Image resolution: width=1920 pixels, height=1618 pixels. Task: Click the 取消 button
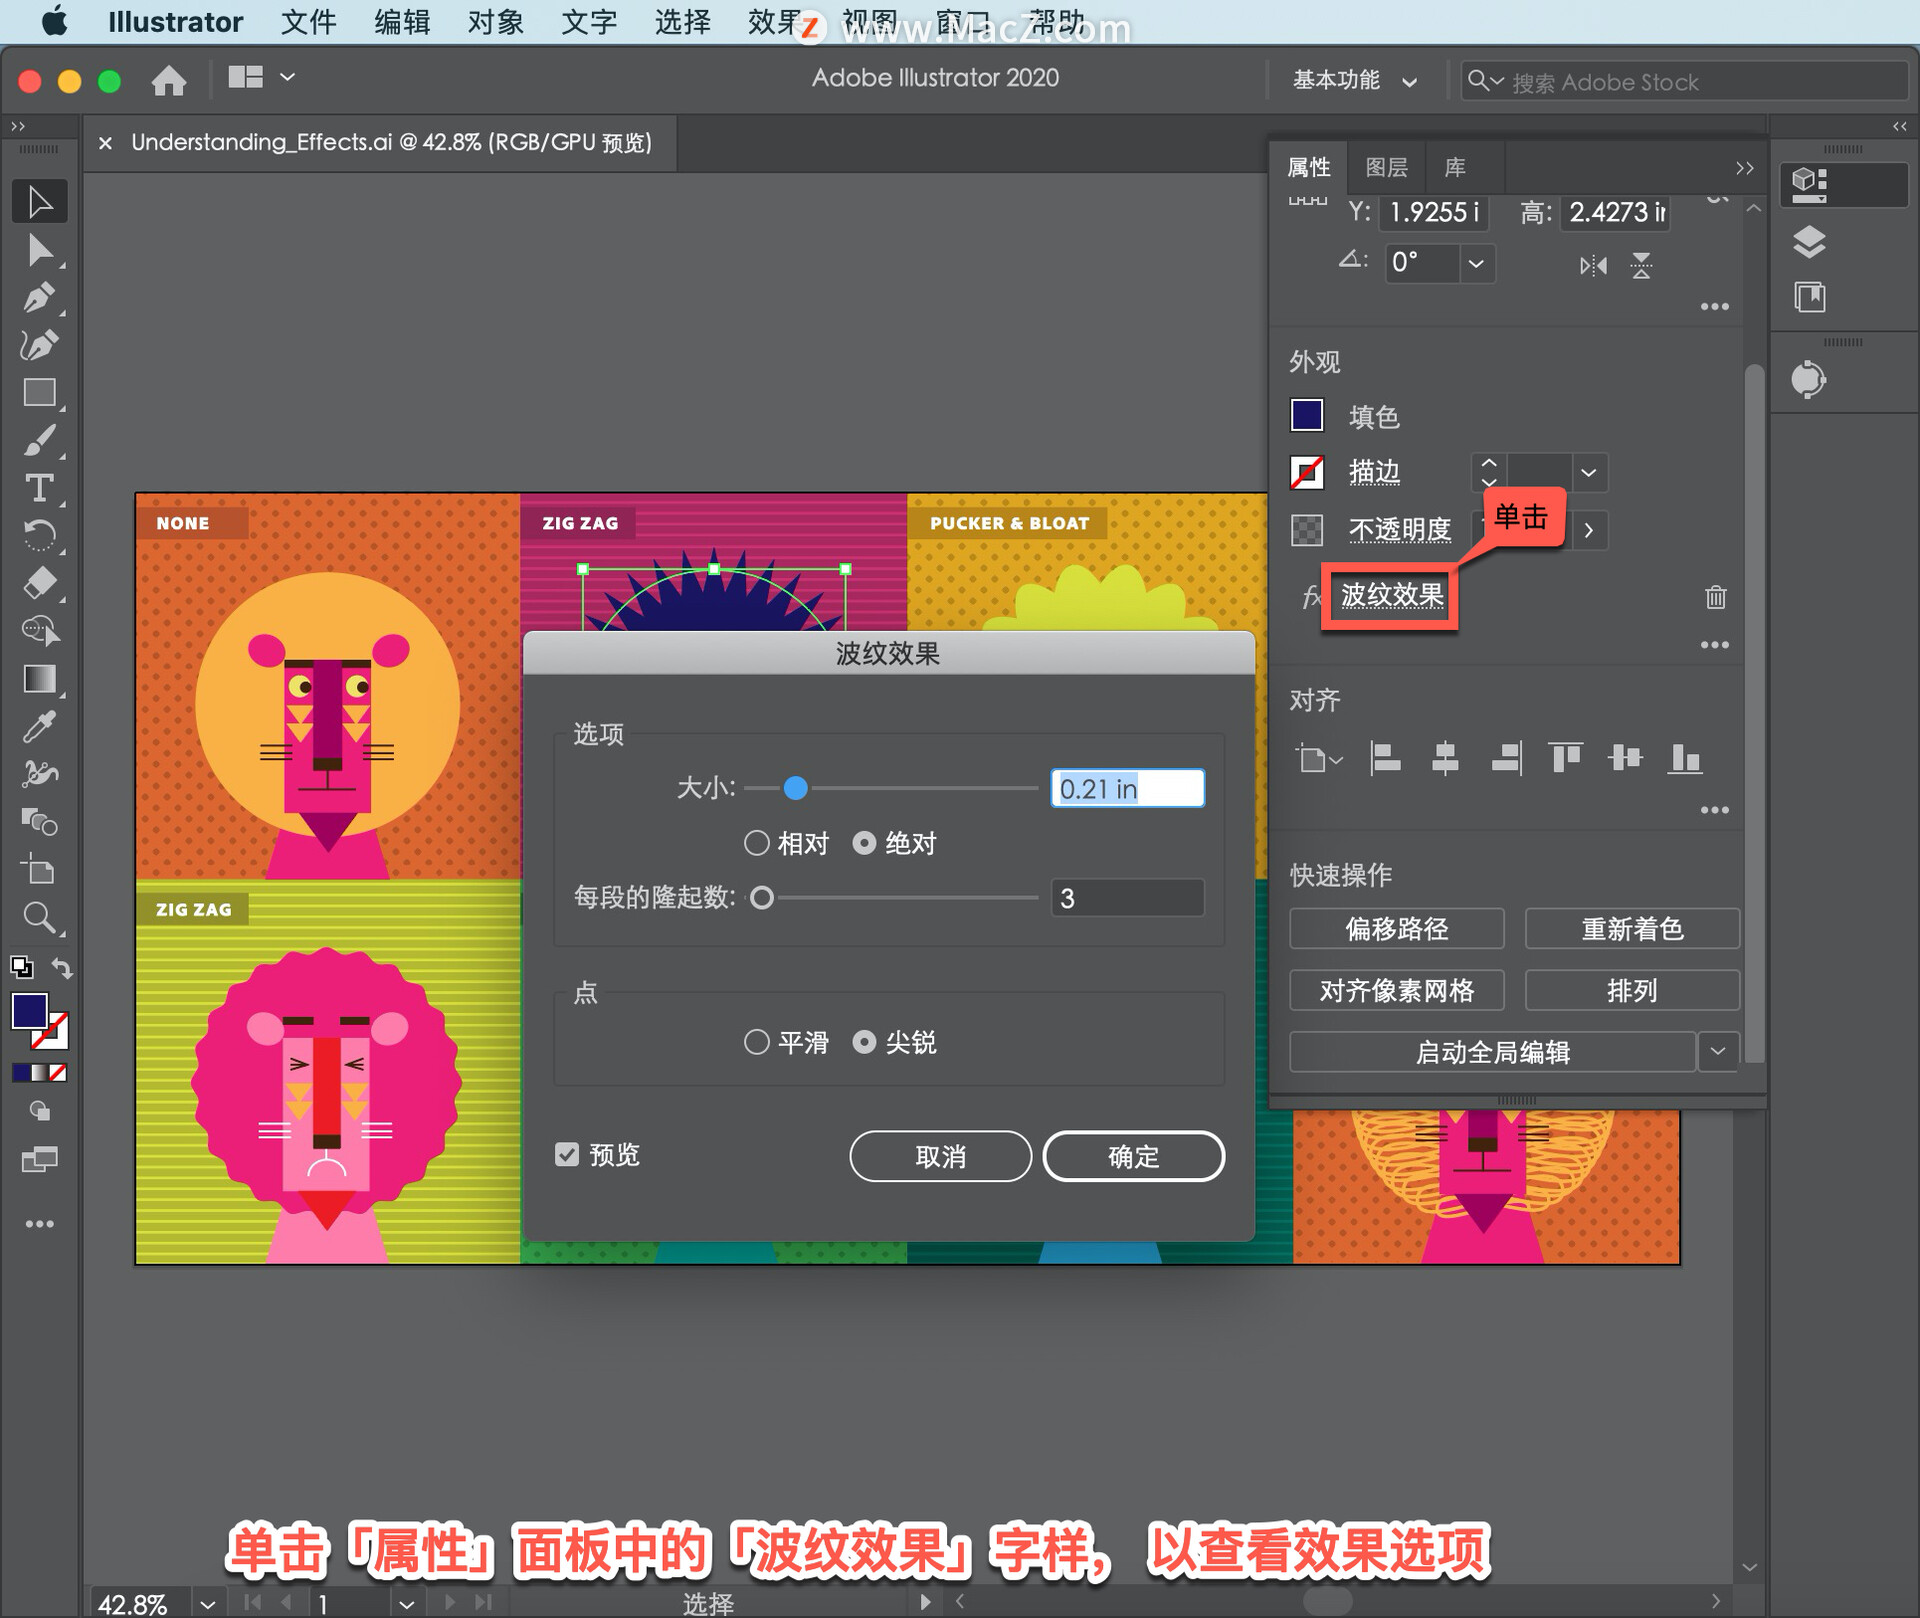tap(940, 1156)
